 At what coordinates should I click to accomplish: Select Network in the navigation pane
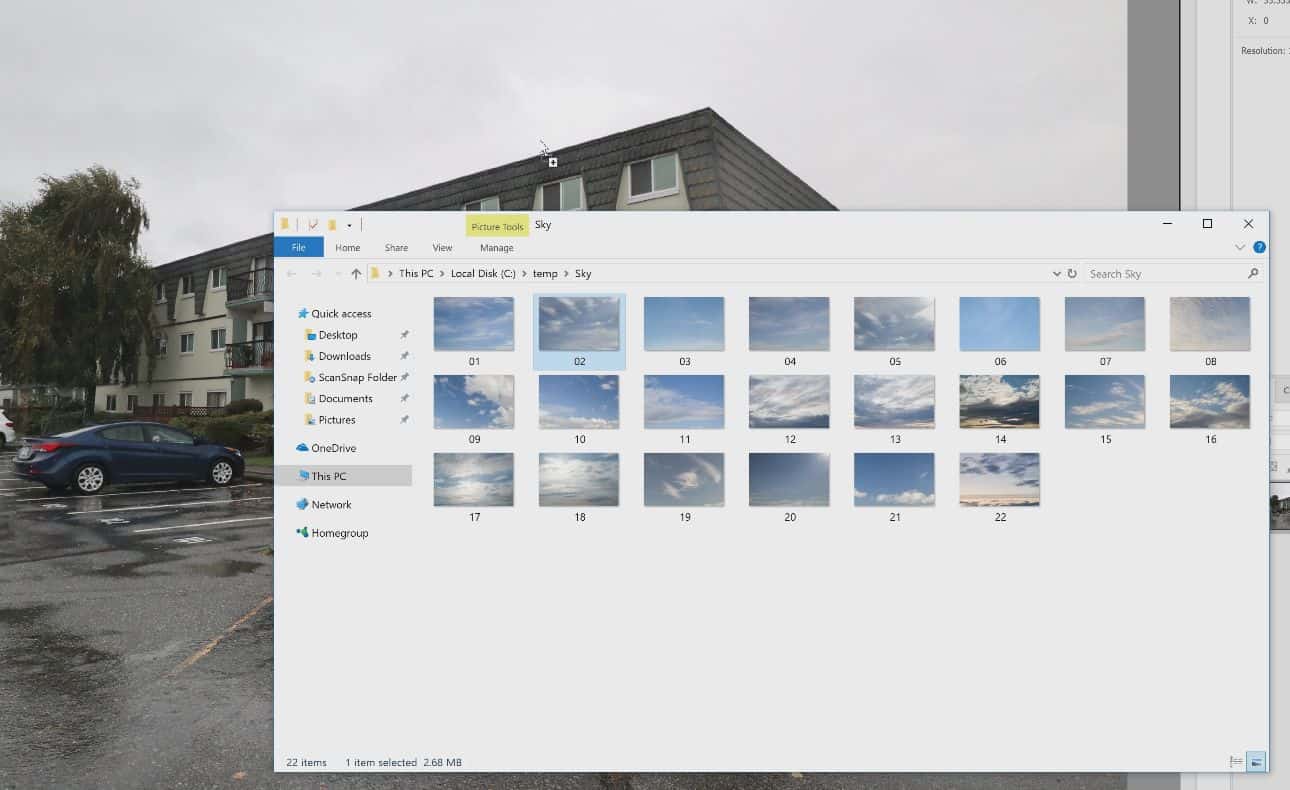tap(331, 505)
